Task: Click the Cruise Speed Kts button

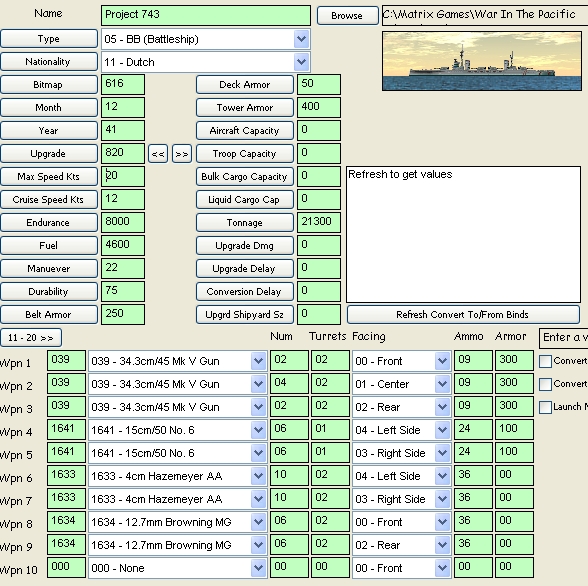Action: pos(49,199)
